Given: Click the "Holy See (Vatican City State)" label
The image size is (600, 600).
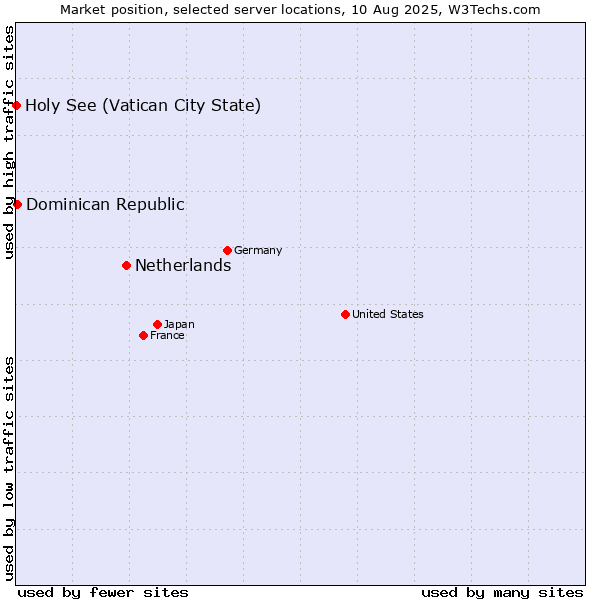Looking at the screenshot, I should [x=143, y=106].
